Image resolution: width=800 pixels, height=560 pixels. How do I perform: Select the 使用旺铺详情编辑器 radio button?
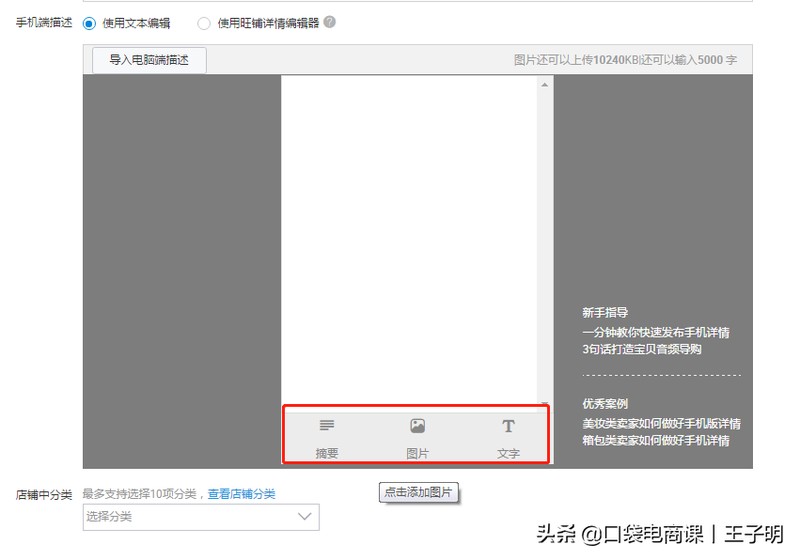204,23
